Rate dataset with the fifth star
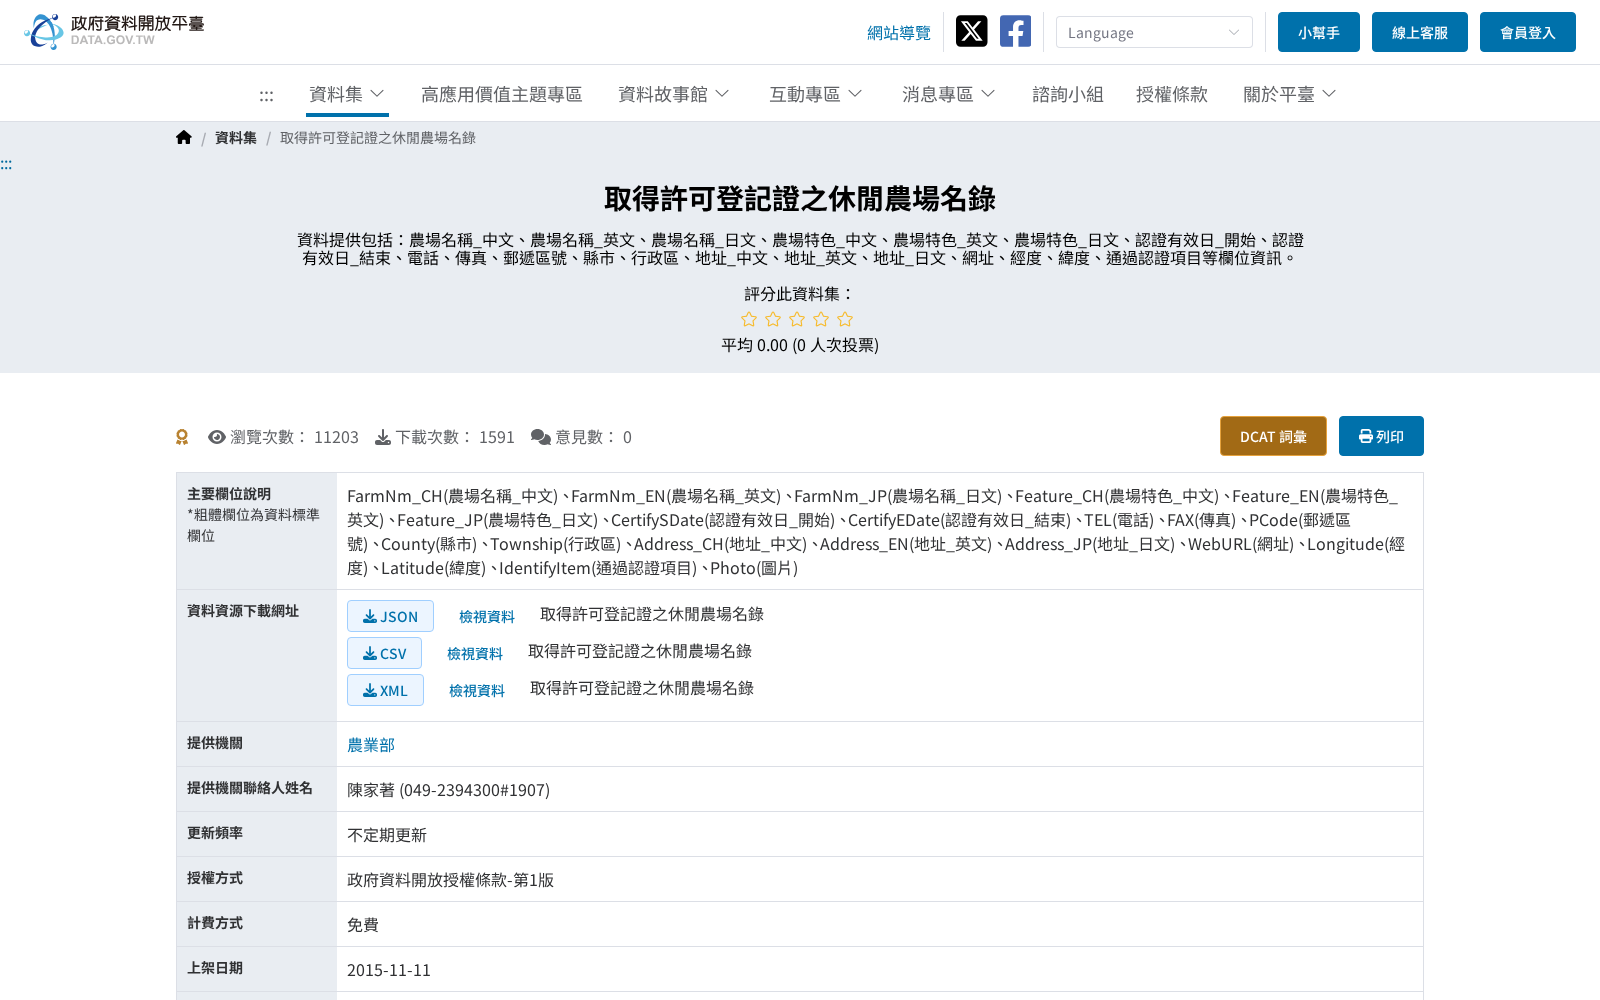Screen dimensions: 1600x1000 [845, 319]
